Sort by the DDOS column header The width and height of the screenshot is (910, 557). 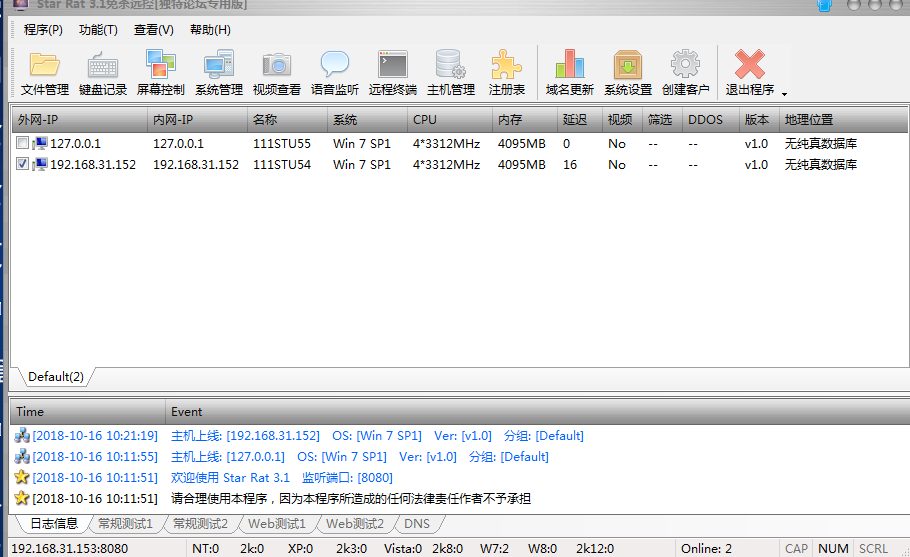point(710,120)
